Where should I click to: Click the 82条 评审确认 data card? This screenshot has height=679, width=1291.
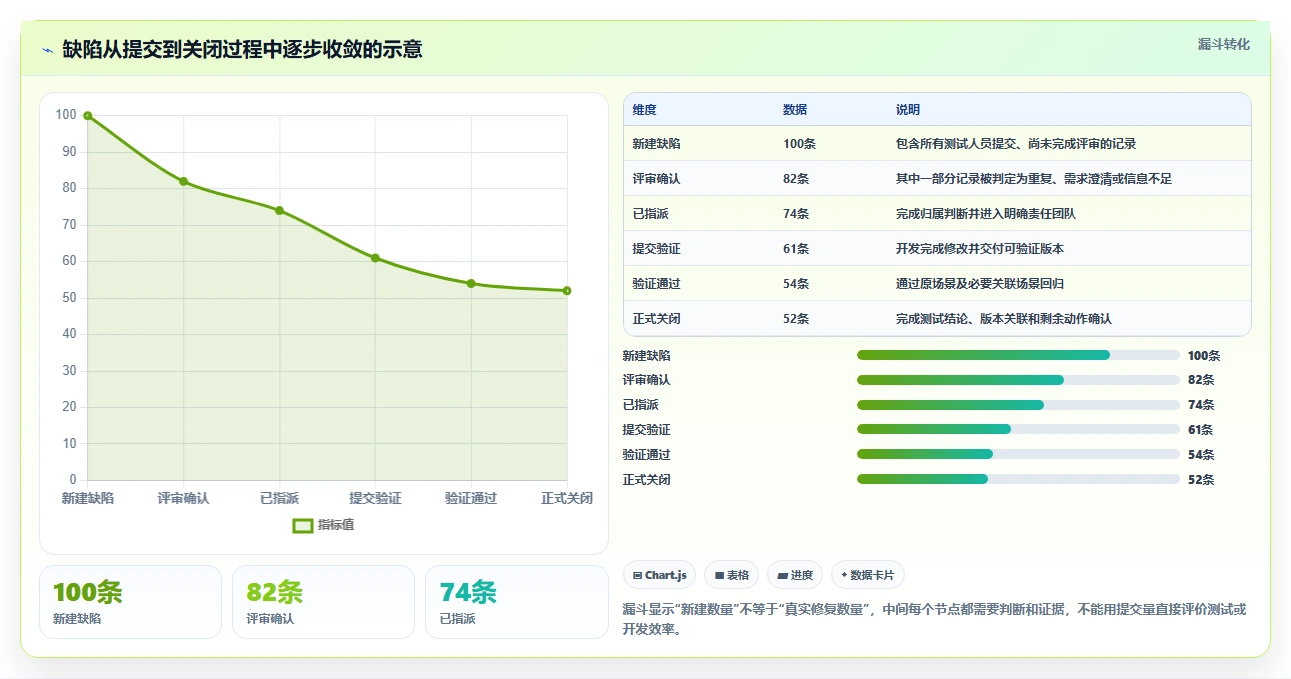323,602
